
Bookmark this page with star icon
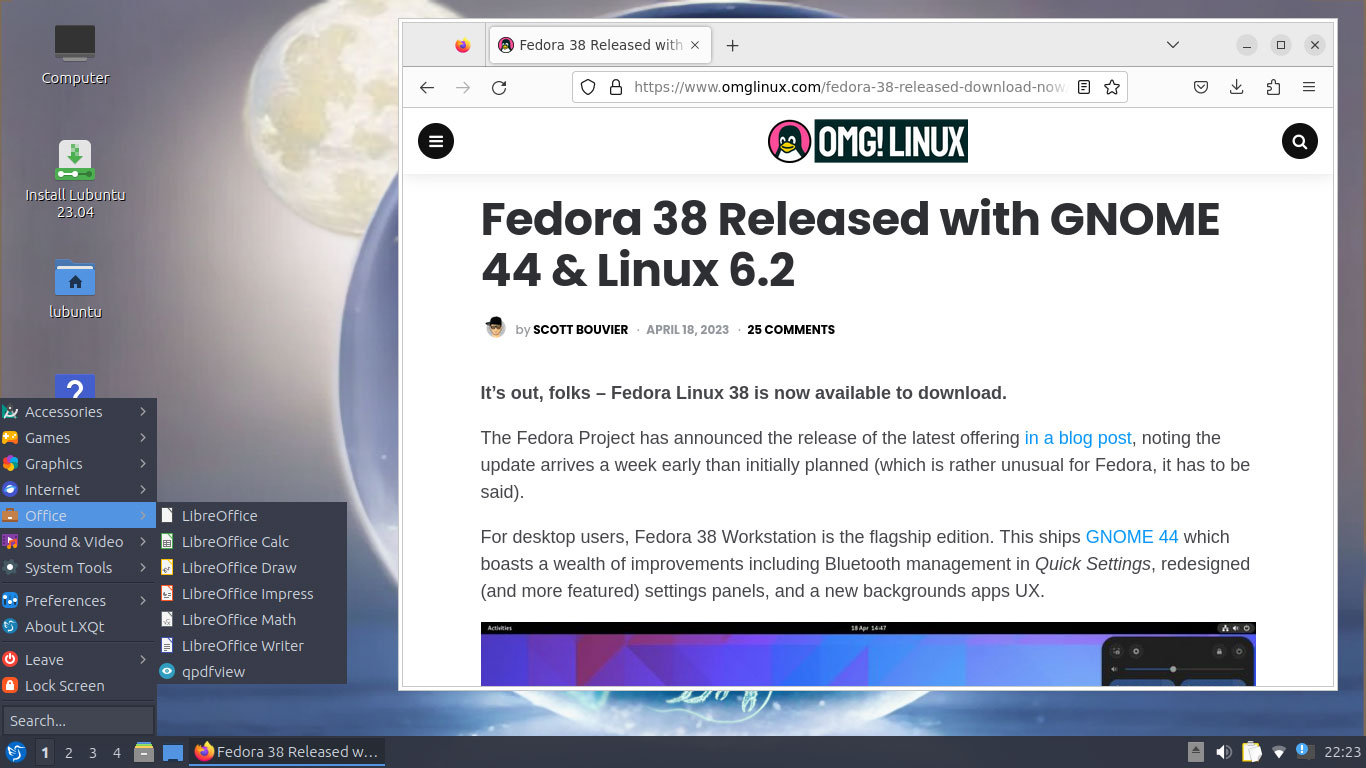(1111, 87)
